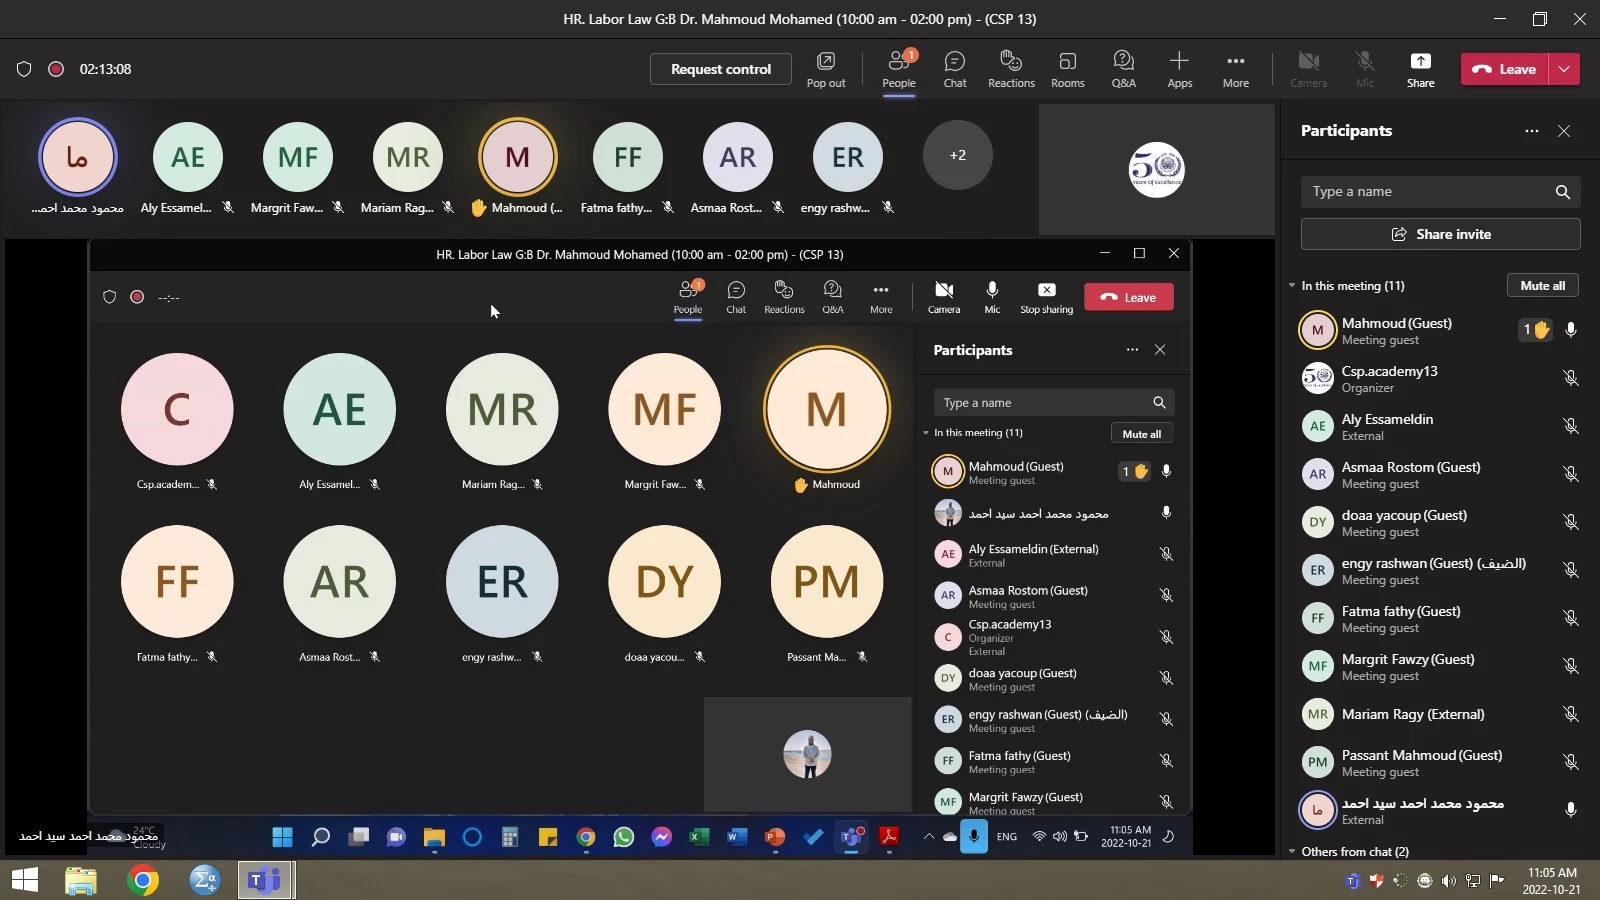Click the Request control button

pos(720,69)
